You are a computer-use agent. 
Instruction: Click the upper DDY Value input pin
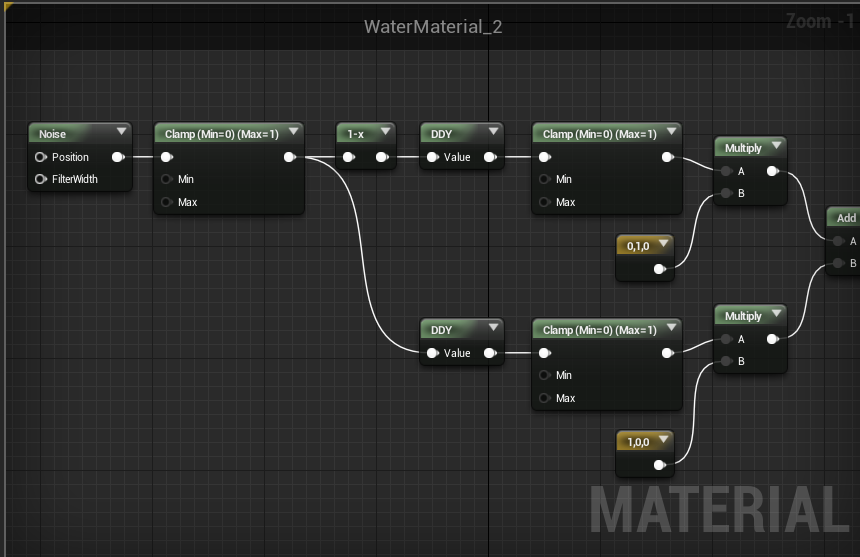point(433,157)
